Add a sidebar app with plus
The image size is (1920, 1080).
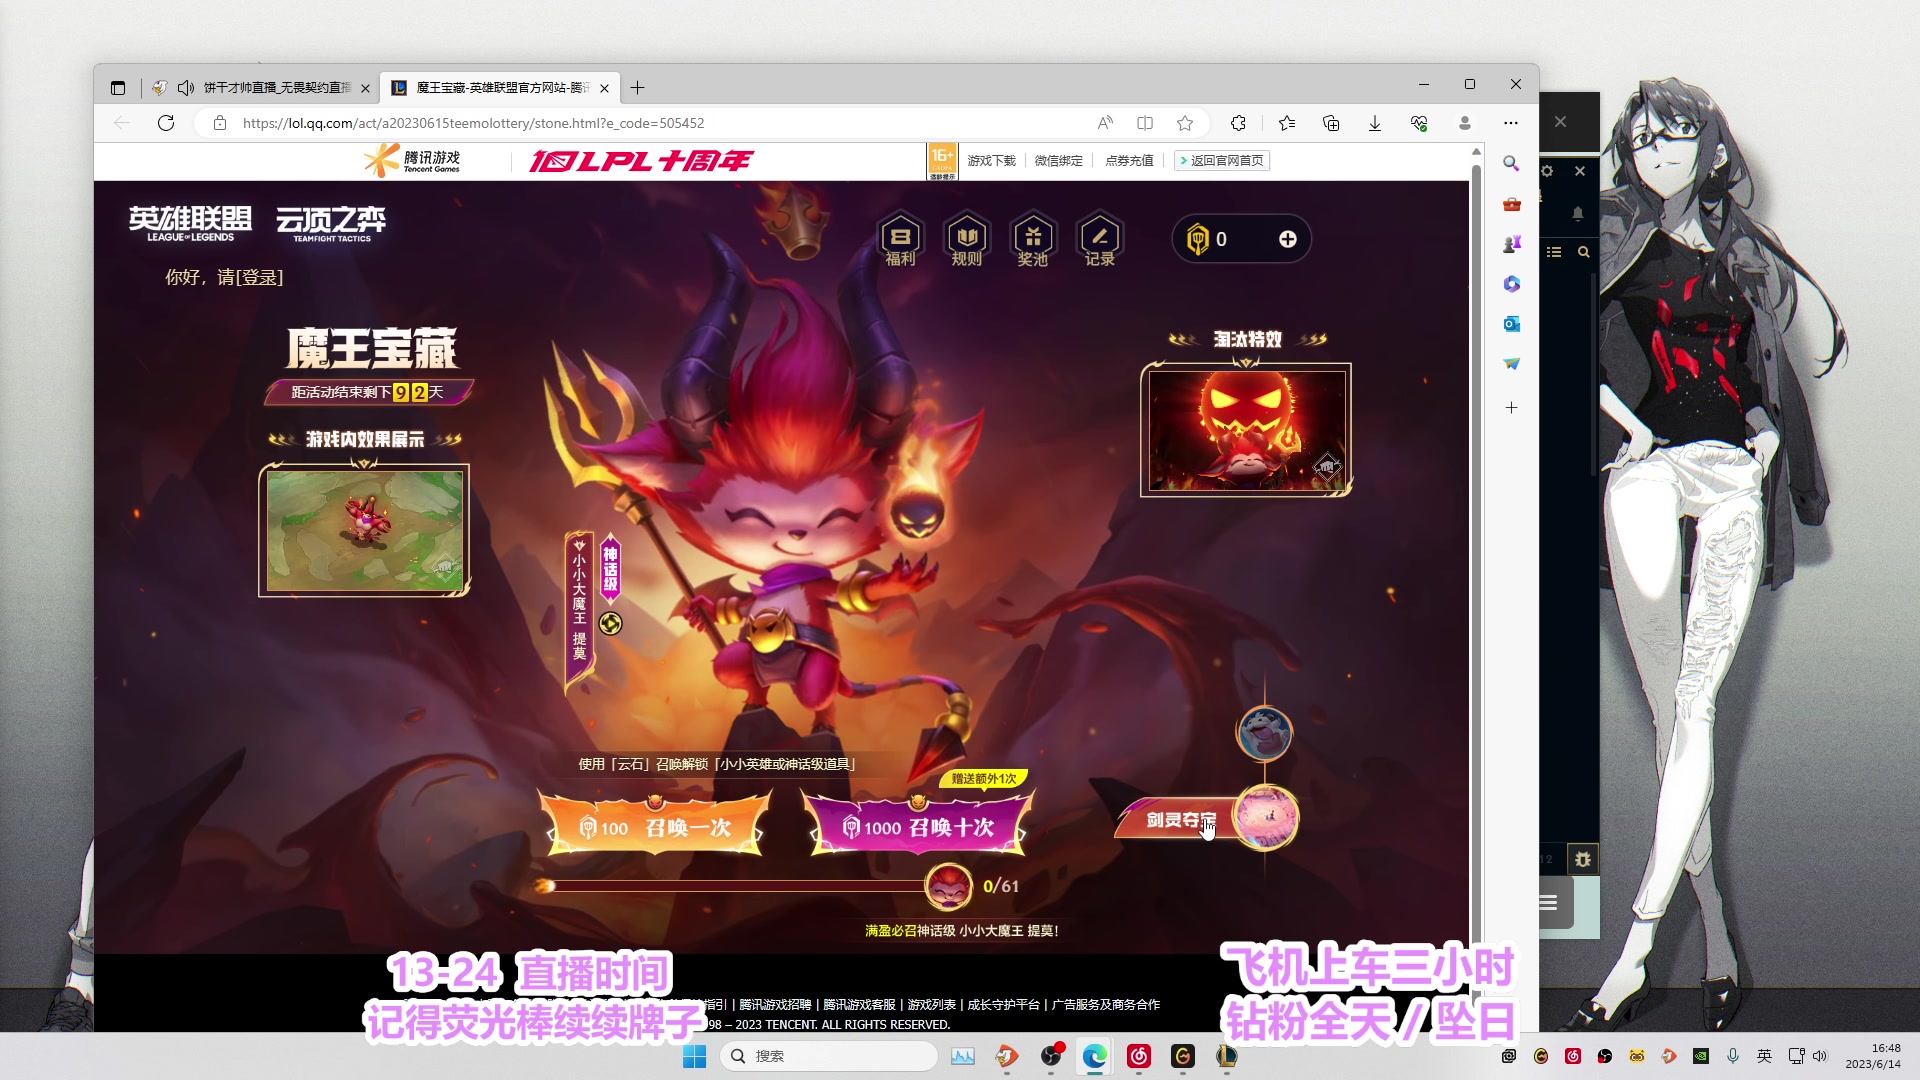(x=1511, y=408)
